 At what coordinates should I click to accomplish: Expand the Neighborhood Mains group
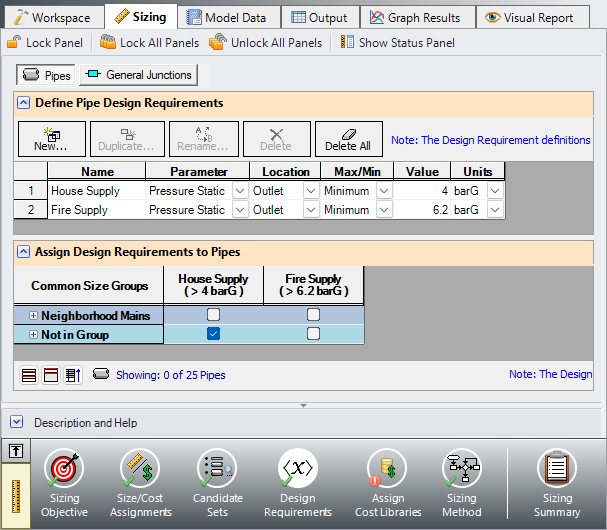pos(33,316)
